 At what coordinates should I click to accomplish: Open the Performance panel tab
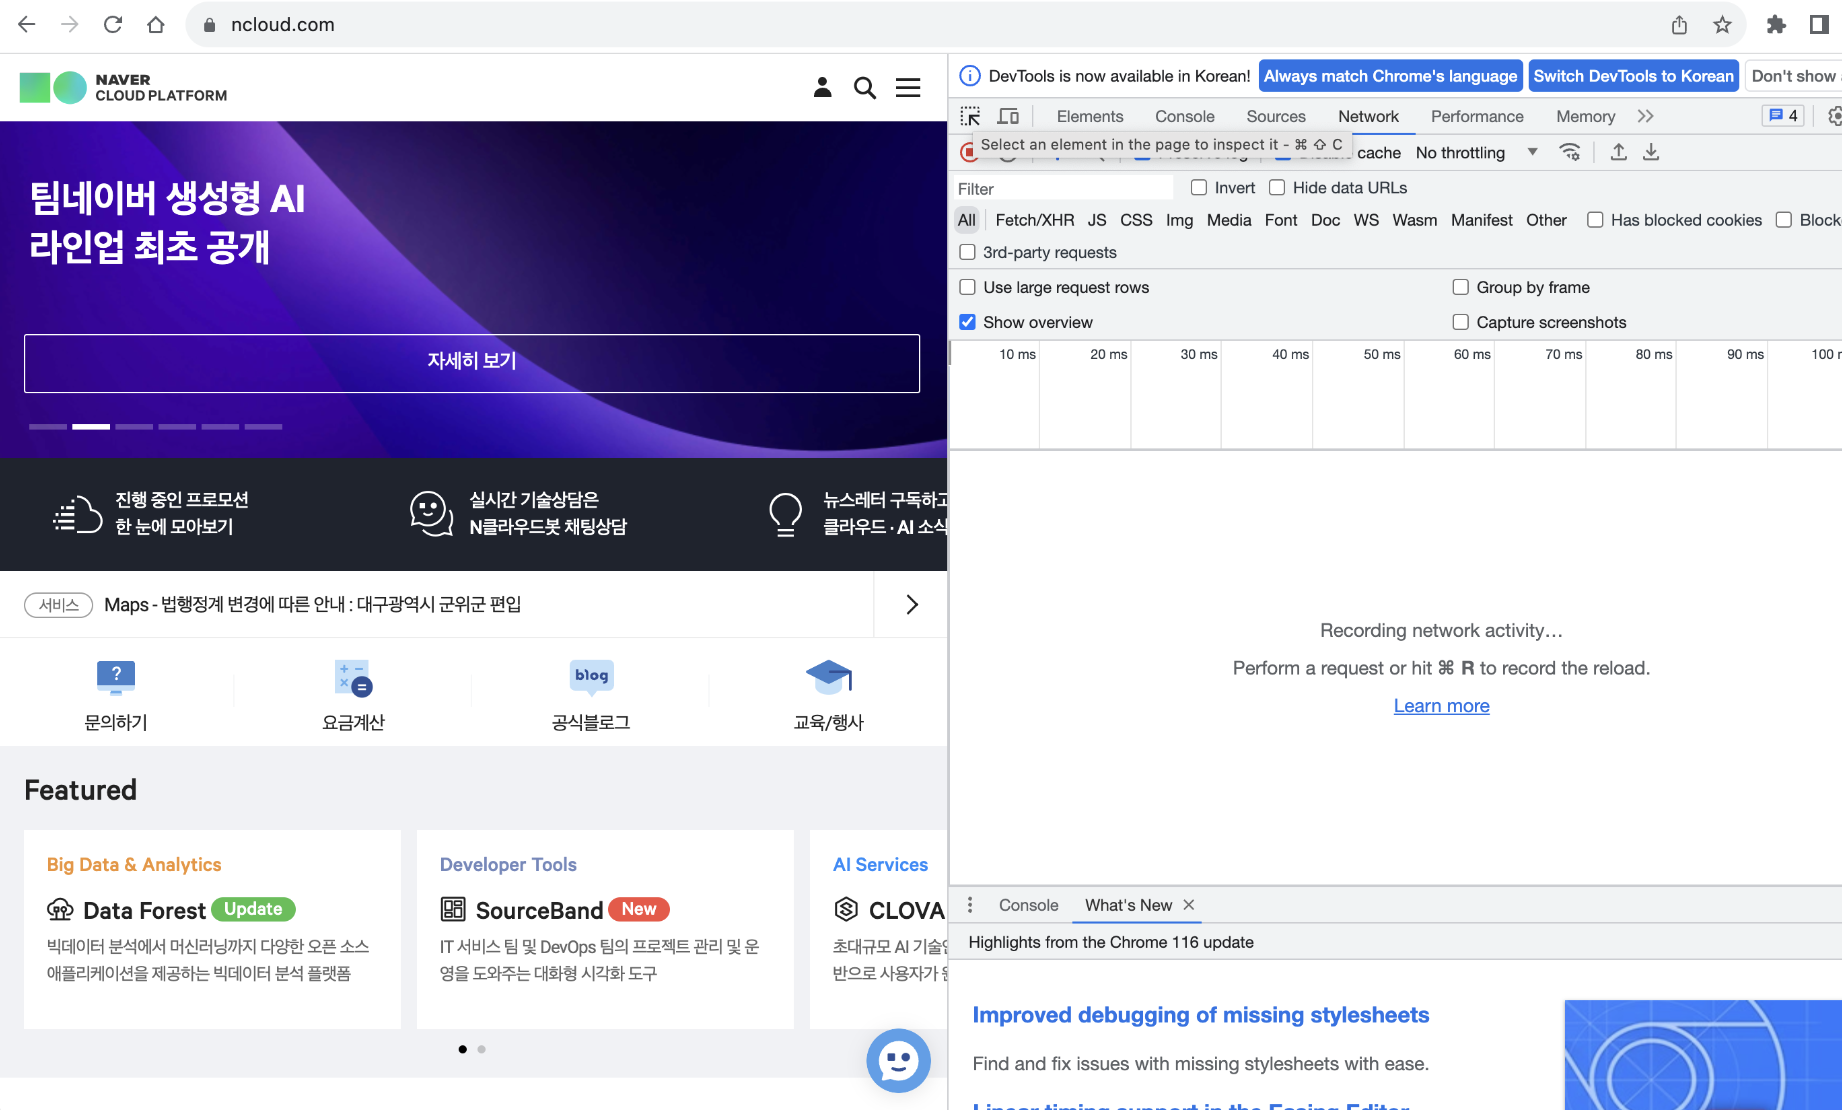[1477, 116]
